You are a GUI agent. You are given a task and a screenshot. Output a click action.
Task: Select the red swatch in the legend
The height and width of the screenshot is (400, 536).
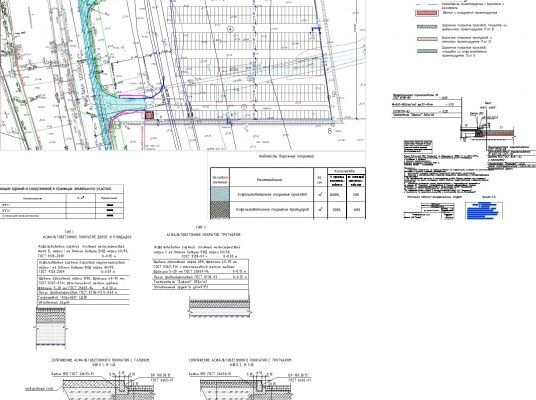(427, 13)
